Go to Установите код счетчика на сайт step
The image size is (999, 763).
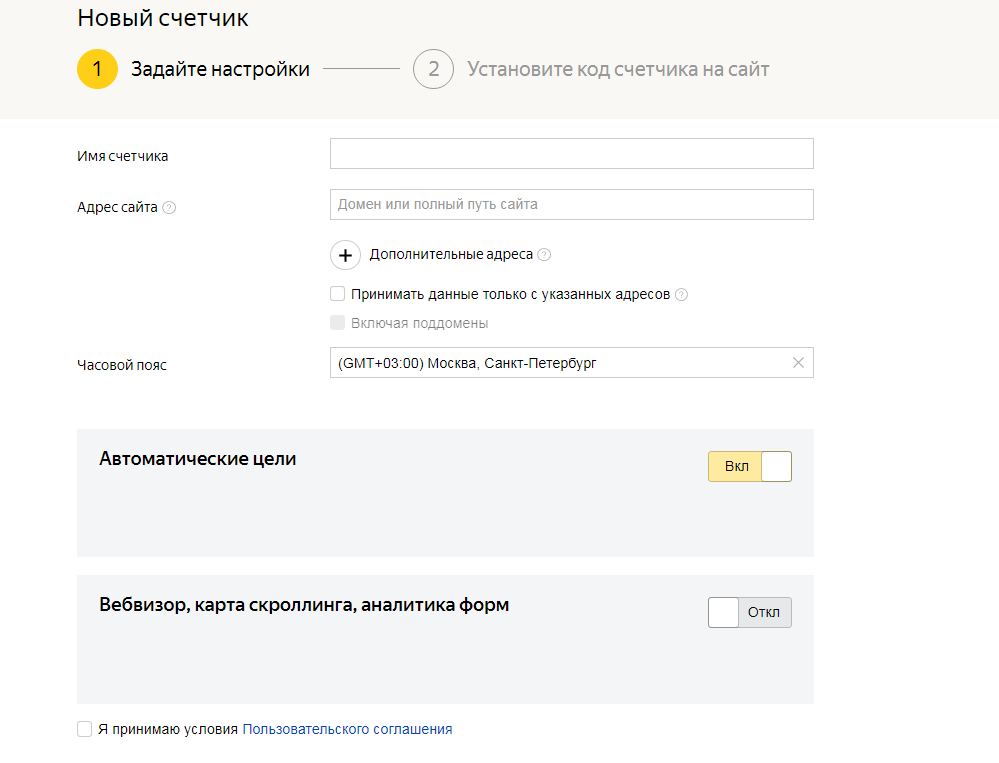(618, 69)
